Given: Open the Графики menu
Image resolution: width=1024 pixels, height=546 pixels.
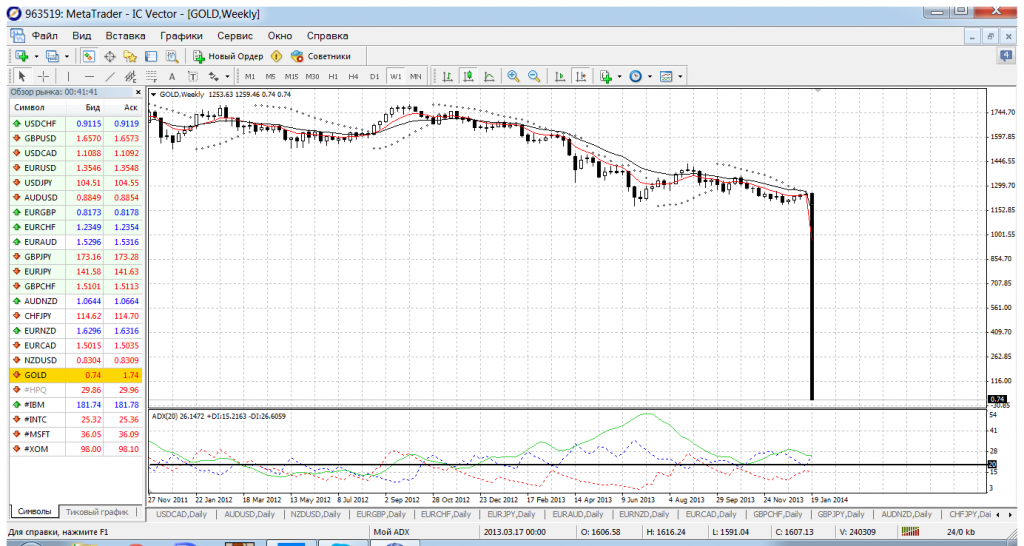Looking at the screenshot, I should (182, 36).
